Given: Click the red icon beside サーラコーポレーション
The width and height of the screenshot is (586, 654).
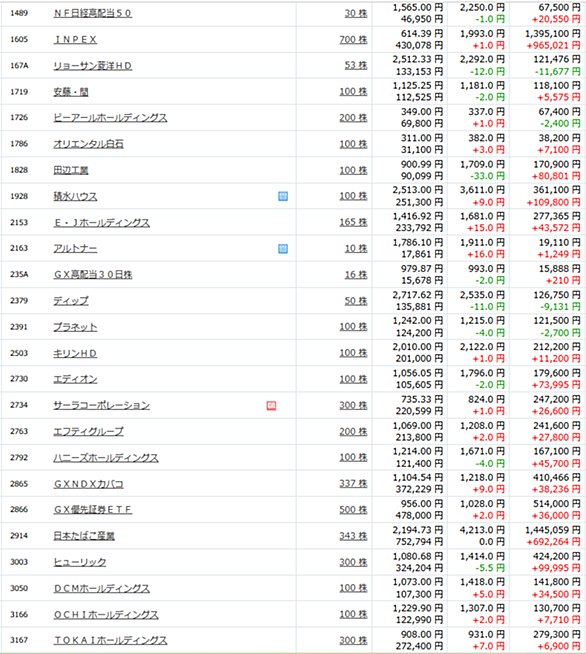Looking at the screenshot, I should click(x=271, y=405).
